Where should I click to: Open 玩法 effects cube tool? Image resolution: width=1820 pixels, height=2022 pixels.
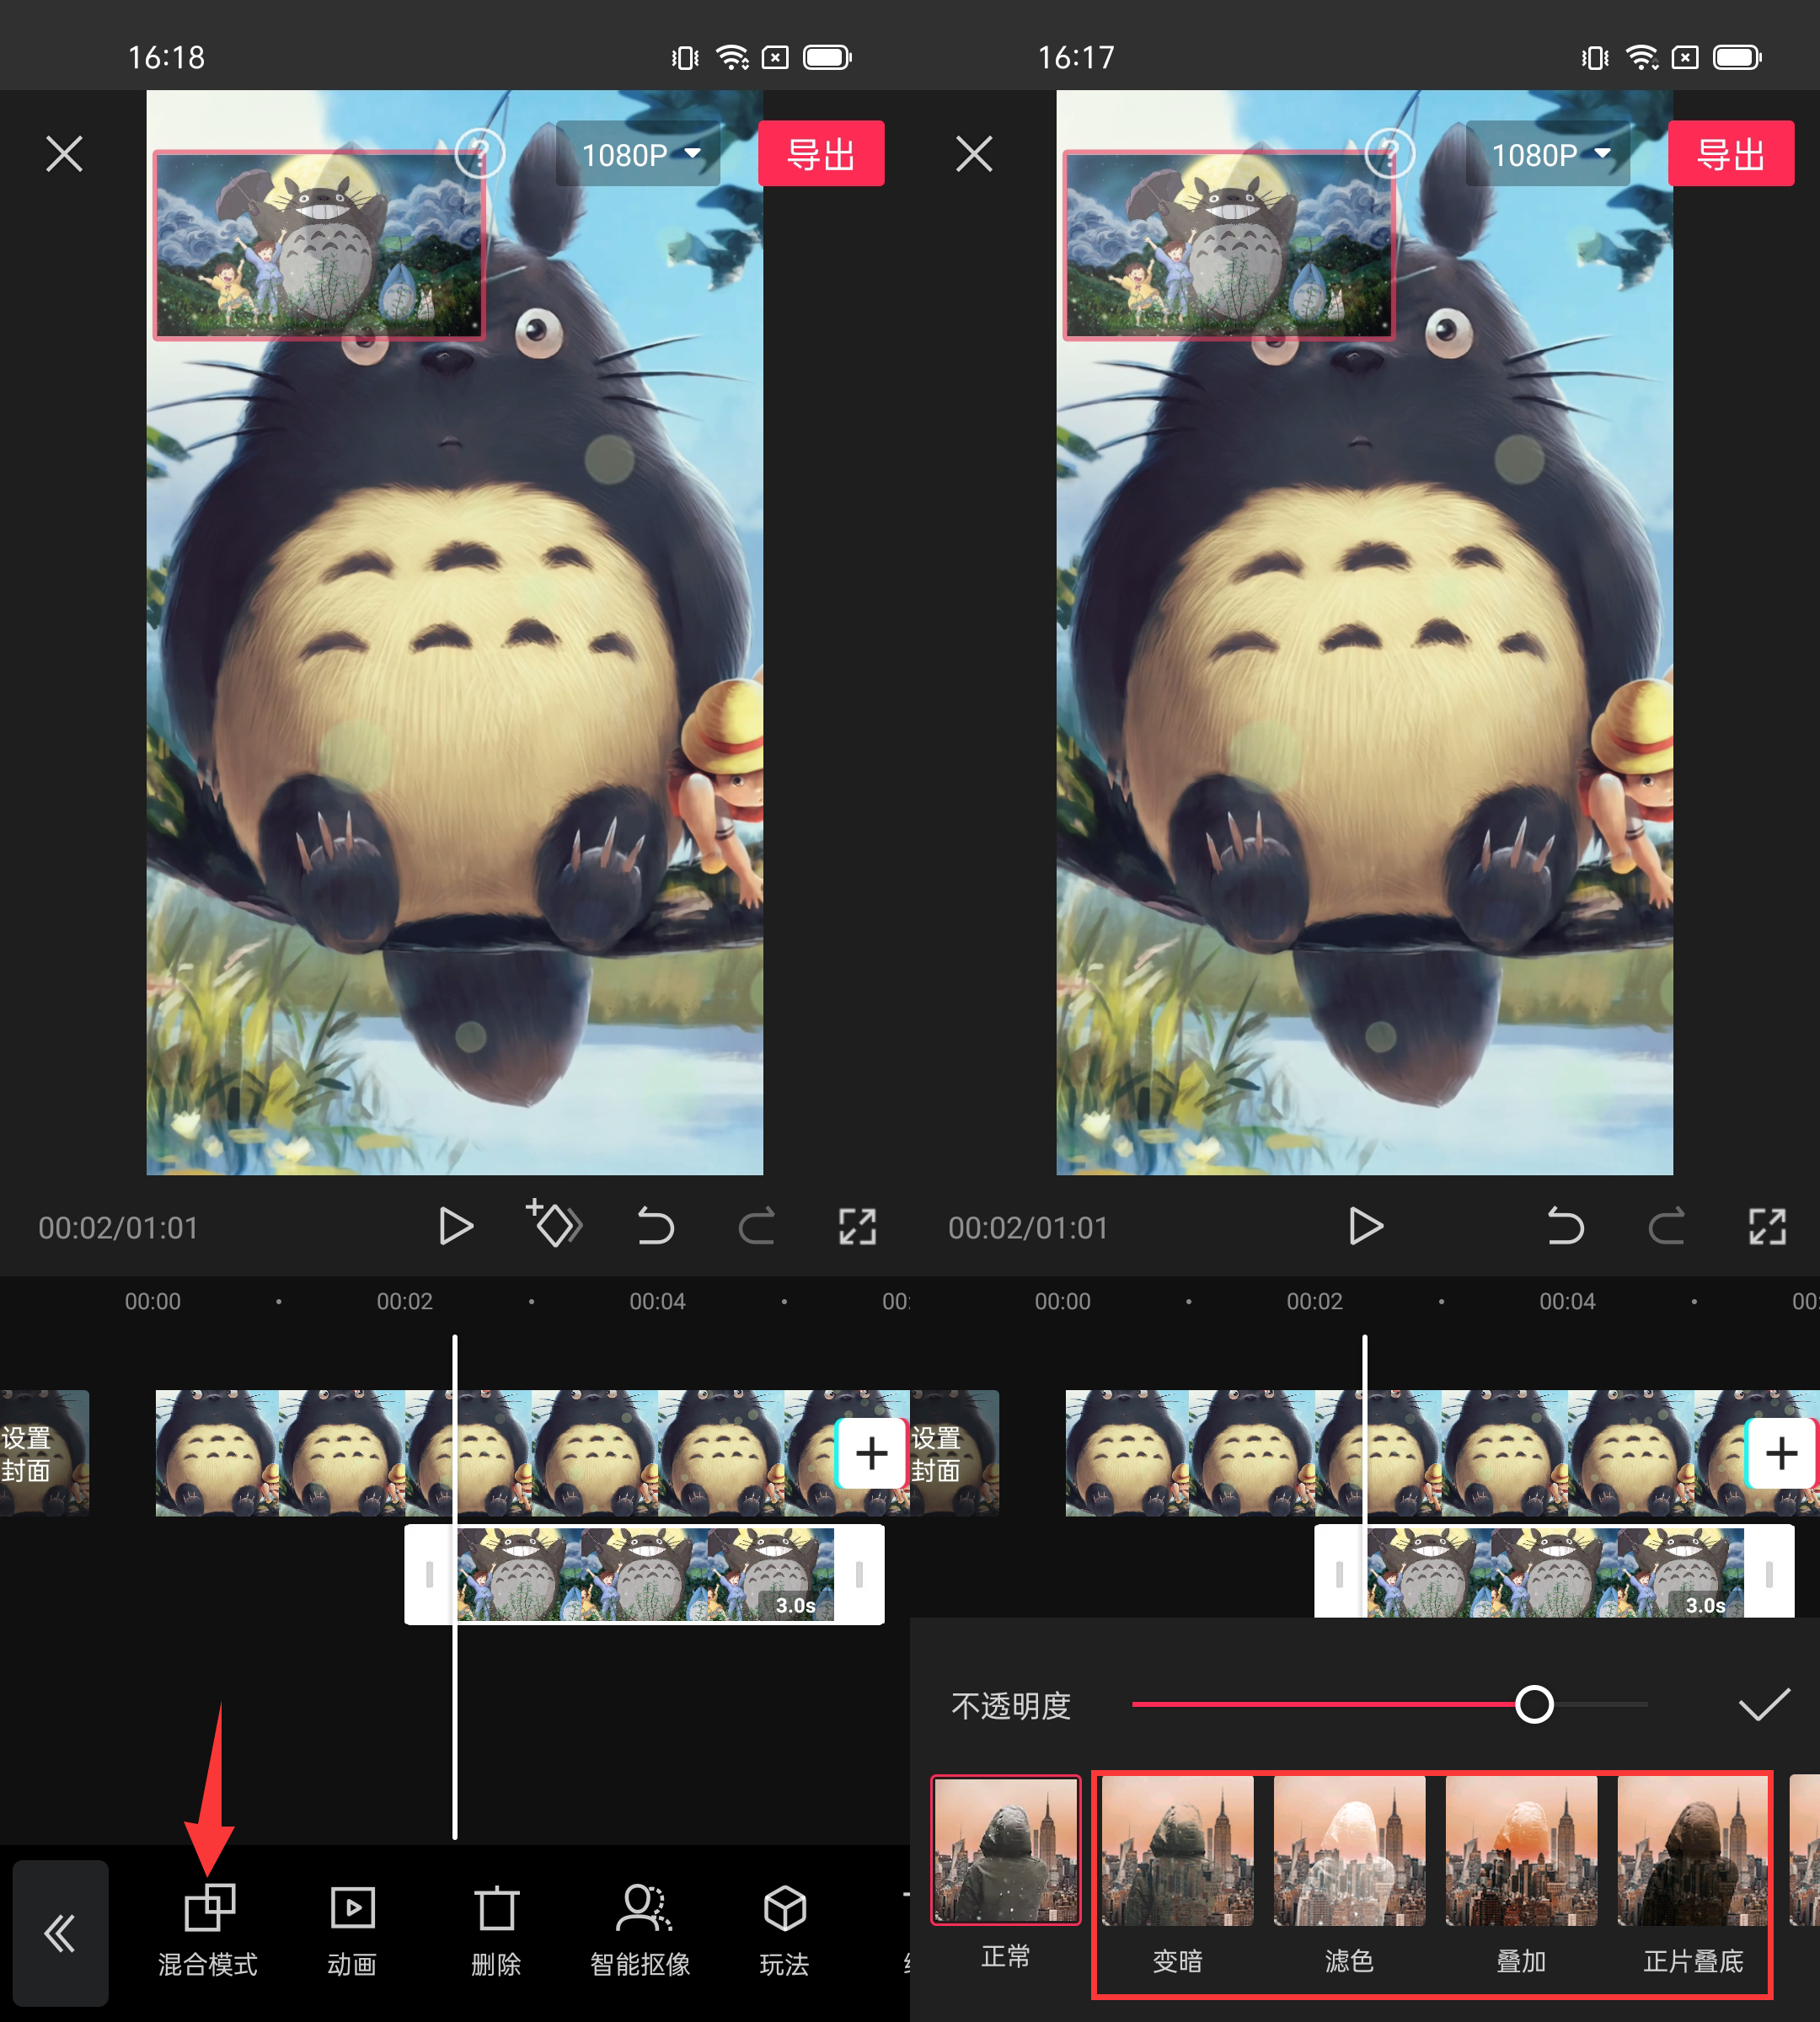[784, 1930]
